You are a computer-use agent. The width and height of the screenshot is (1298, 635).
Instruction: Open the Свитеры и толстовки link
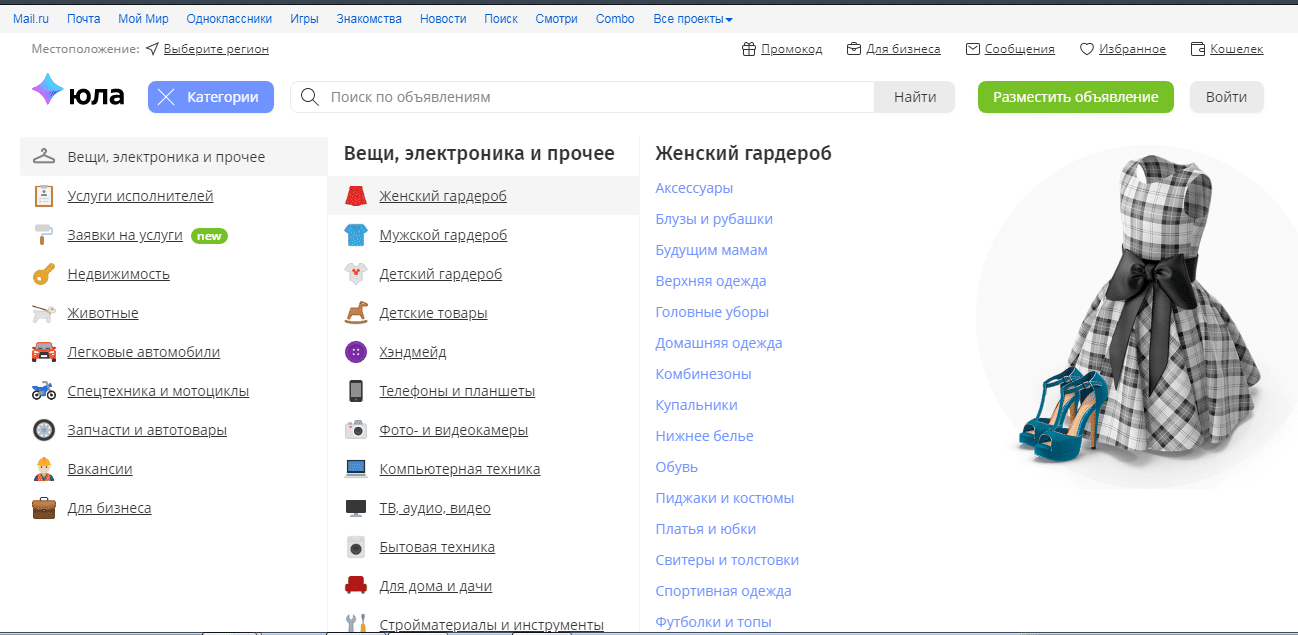click(x=727, y=560)
